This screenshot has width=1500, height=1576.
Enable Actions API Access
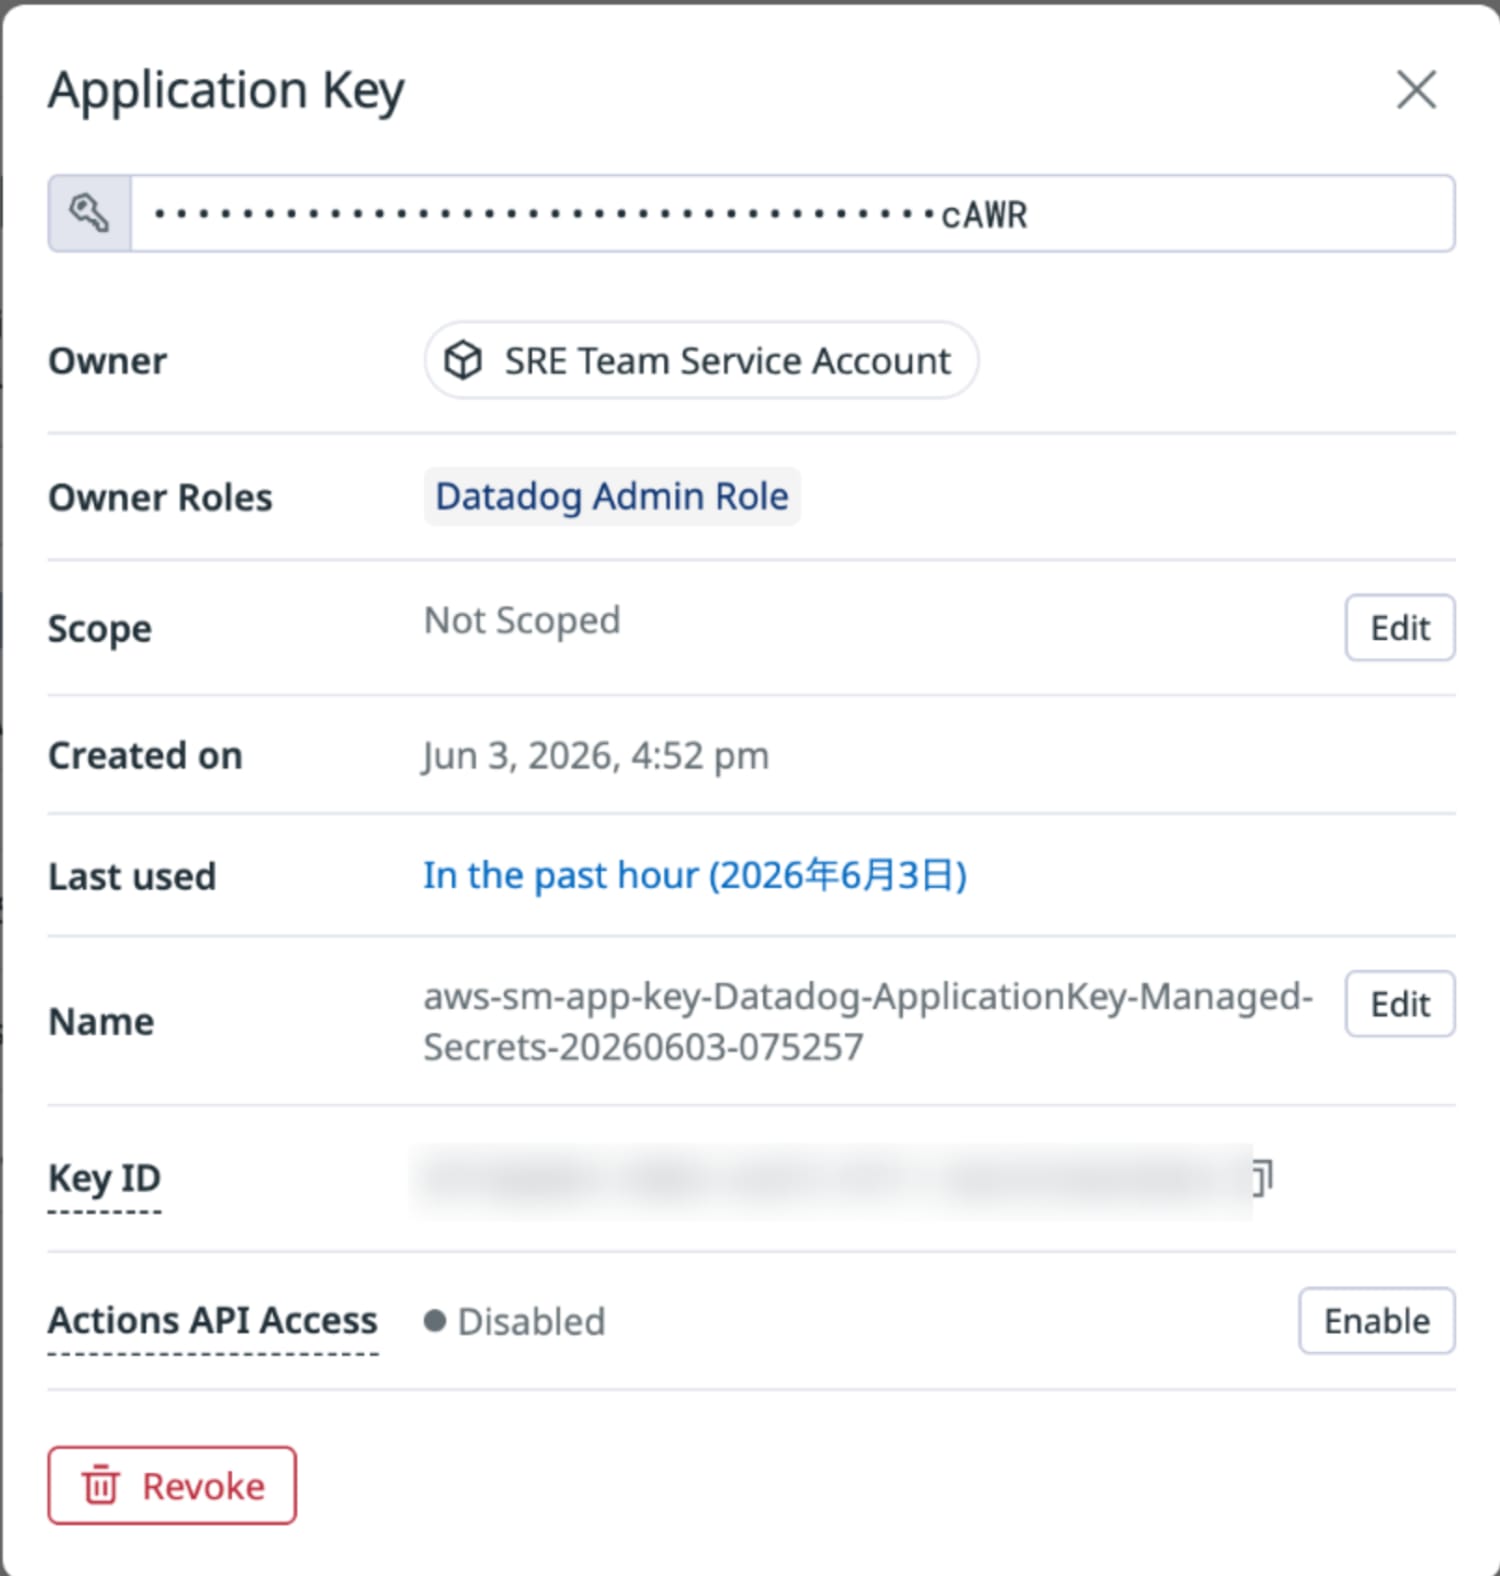click(x=1376, y=1321)
